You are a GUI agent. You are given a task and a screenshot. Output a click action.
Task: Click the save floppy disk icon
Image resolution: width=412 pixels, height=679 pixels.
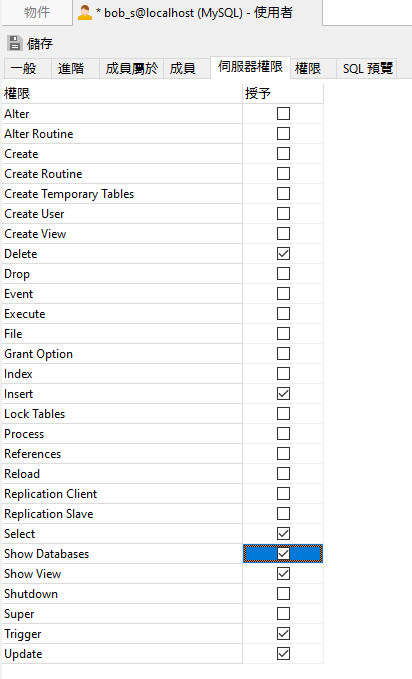coord(15,43)
